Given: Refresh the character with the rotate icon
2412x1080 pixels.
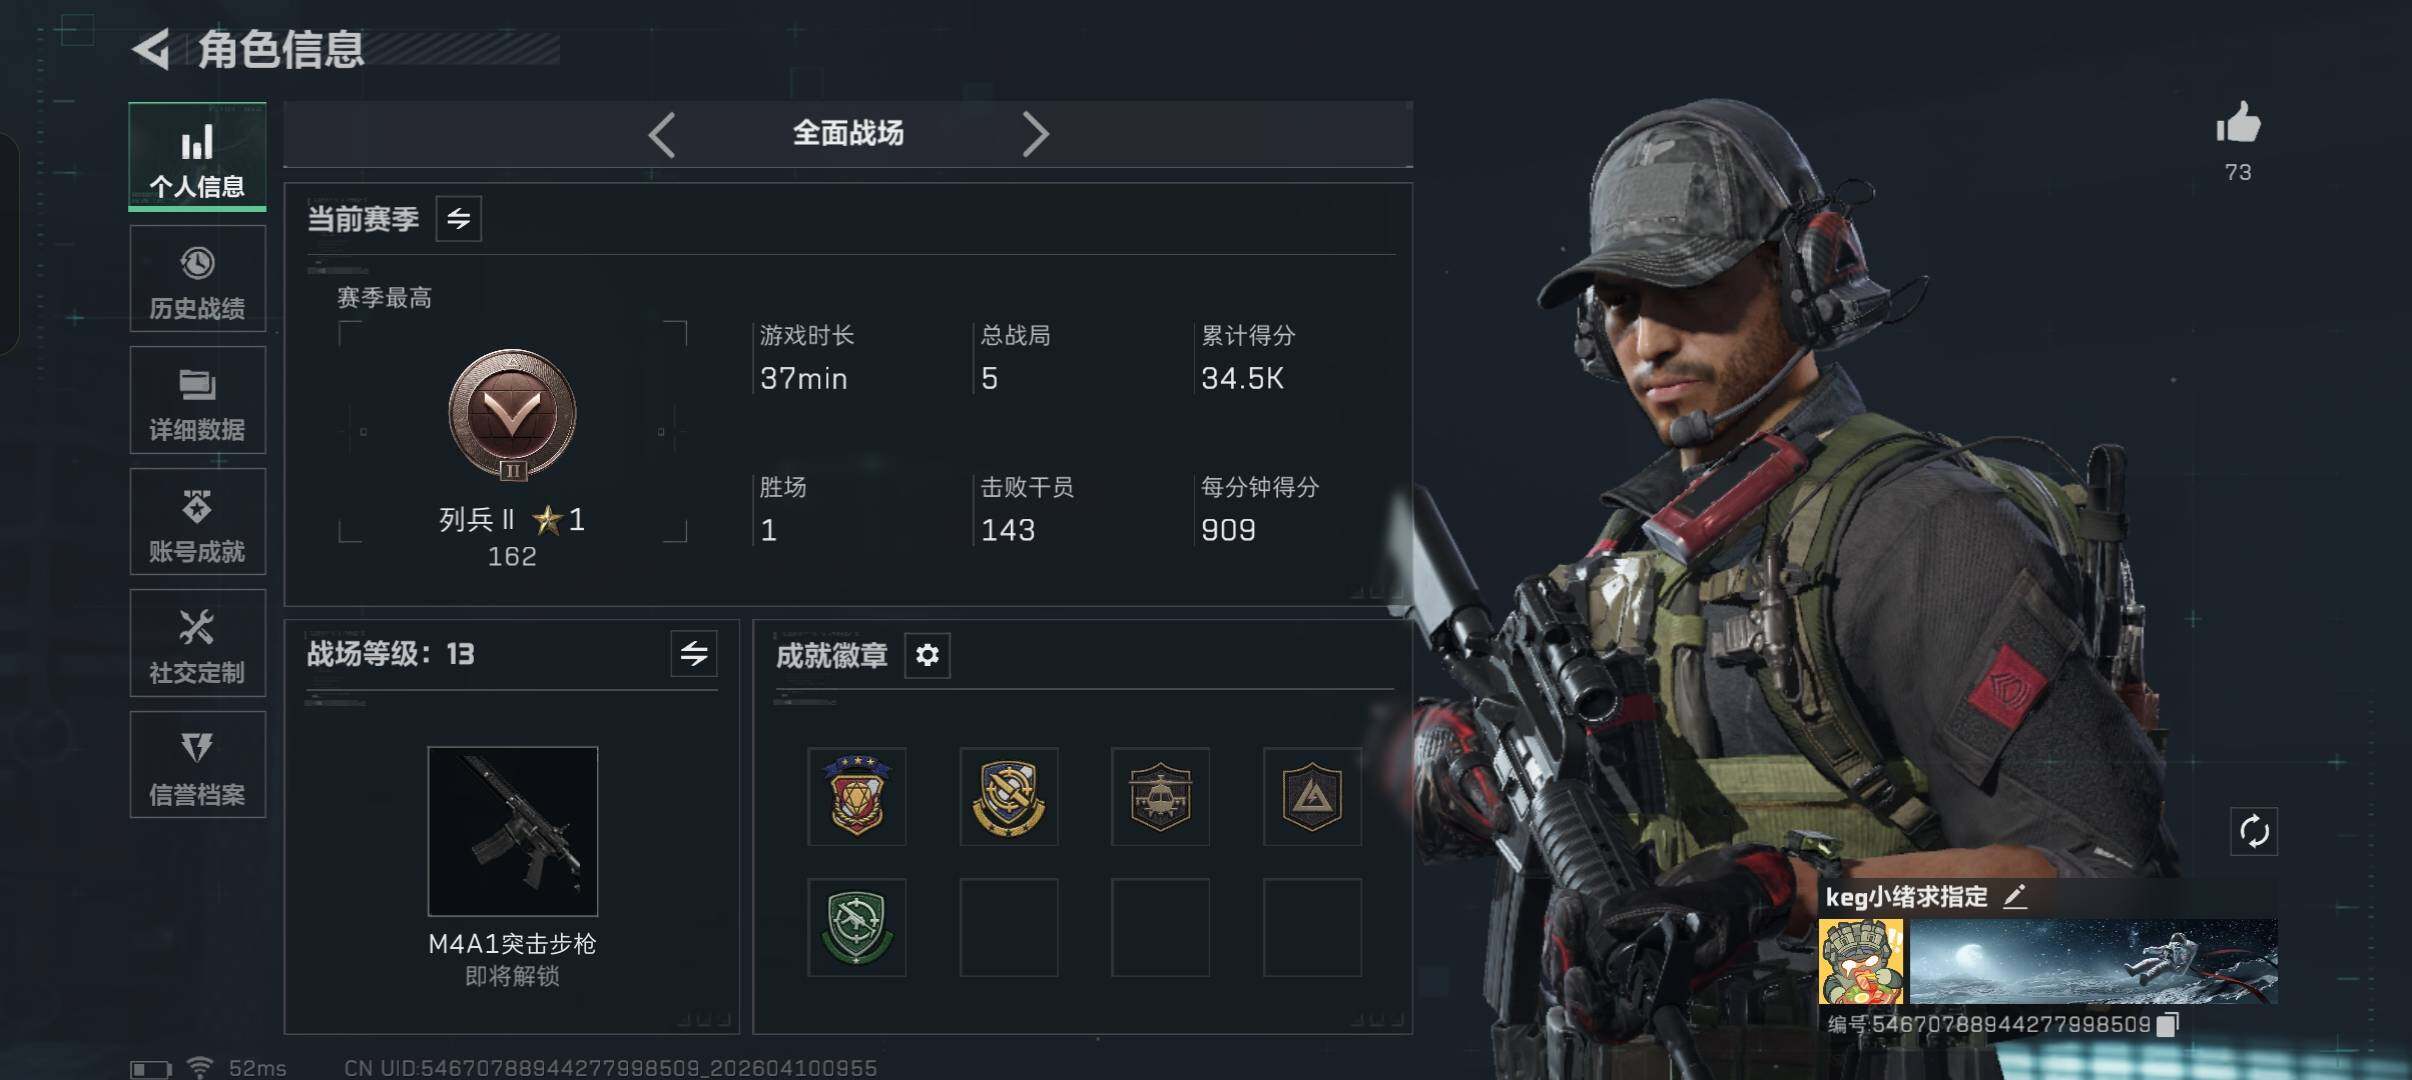Looking at the screenshot, I should [2254, 831].
